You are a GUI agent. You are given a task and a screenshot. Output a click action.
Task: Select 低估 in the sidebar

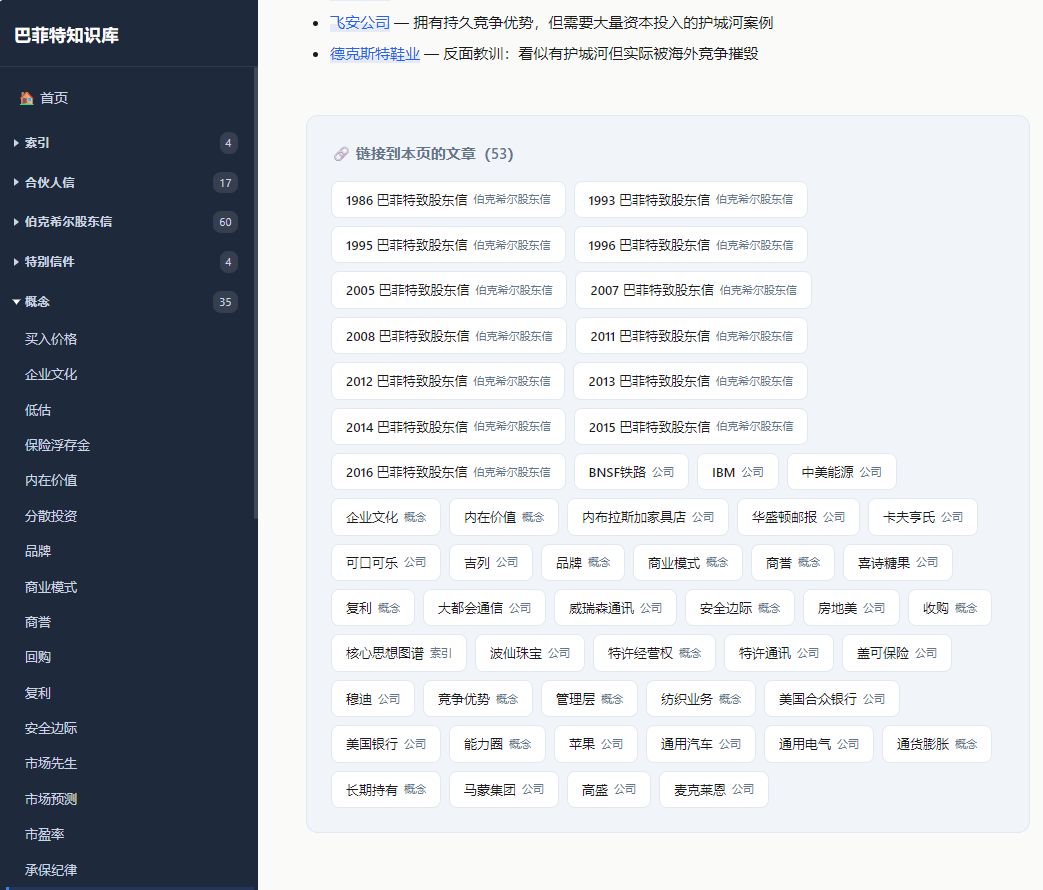coord(38,410)
